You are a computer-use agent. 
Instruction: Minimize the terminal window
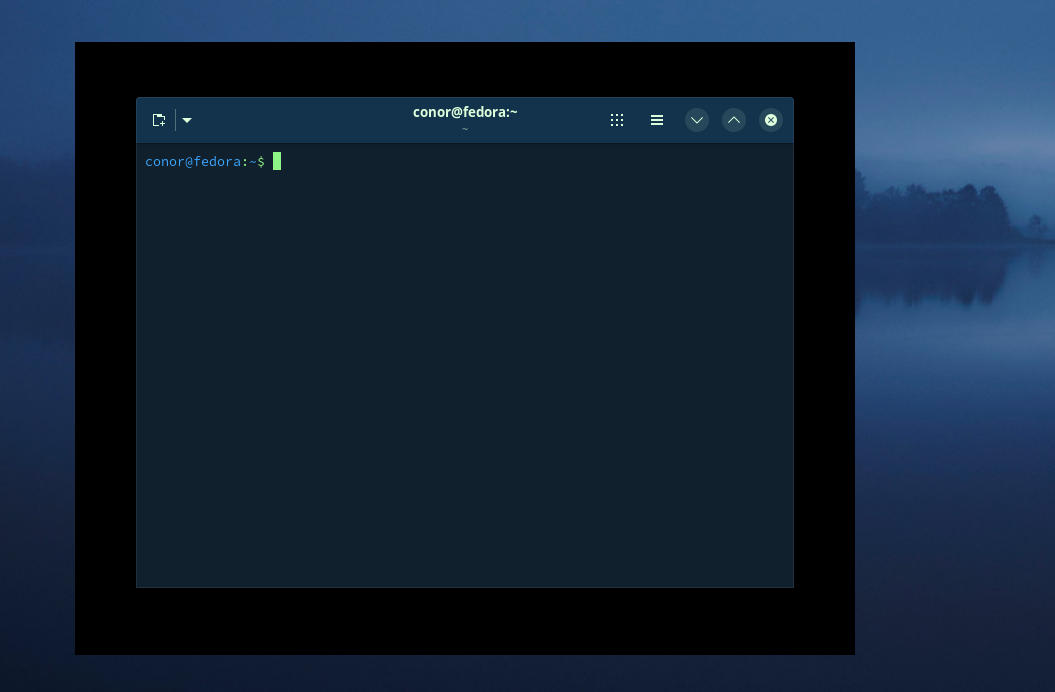(697, 120)
